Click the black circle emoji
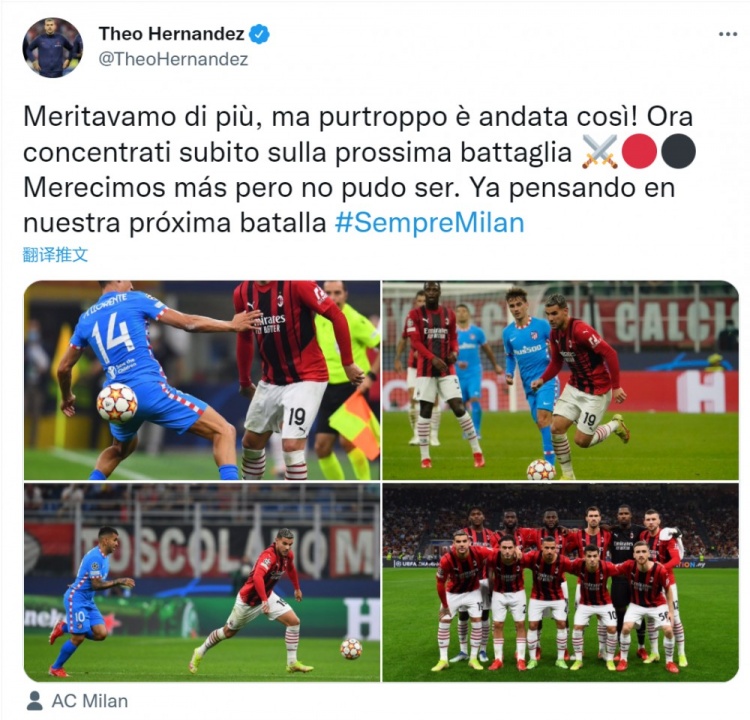The image size is (750, 720). pos(678,152)
